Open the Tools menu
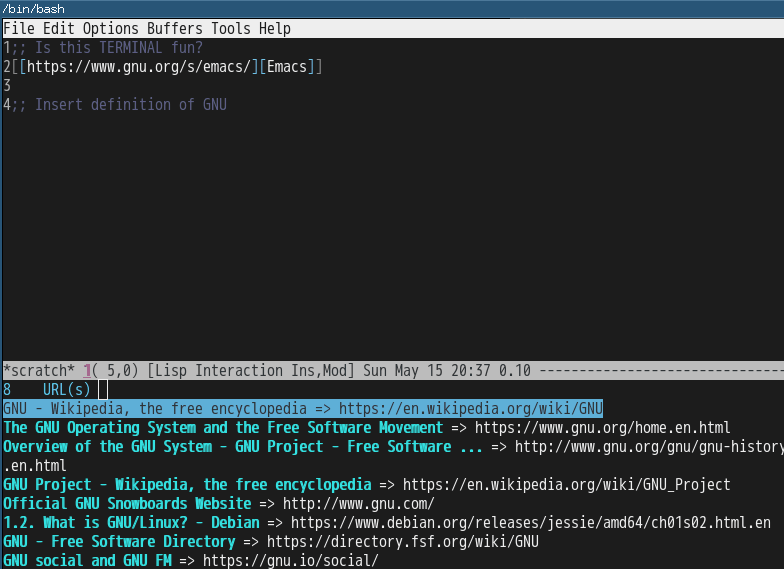This screenshot has width=784, height=569. (x=231, y=28)
